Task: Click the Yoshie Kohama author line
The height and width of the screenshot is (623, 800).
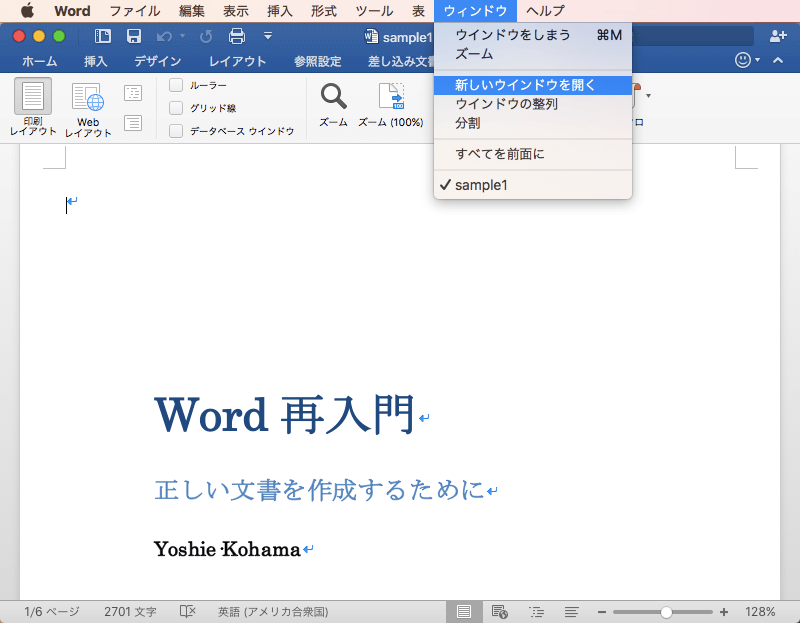Action: coord(227,550)
